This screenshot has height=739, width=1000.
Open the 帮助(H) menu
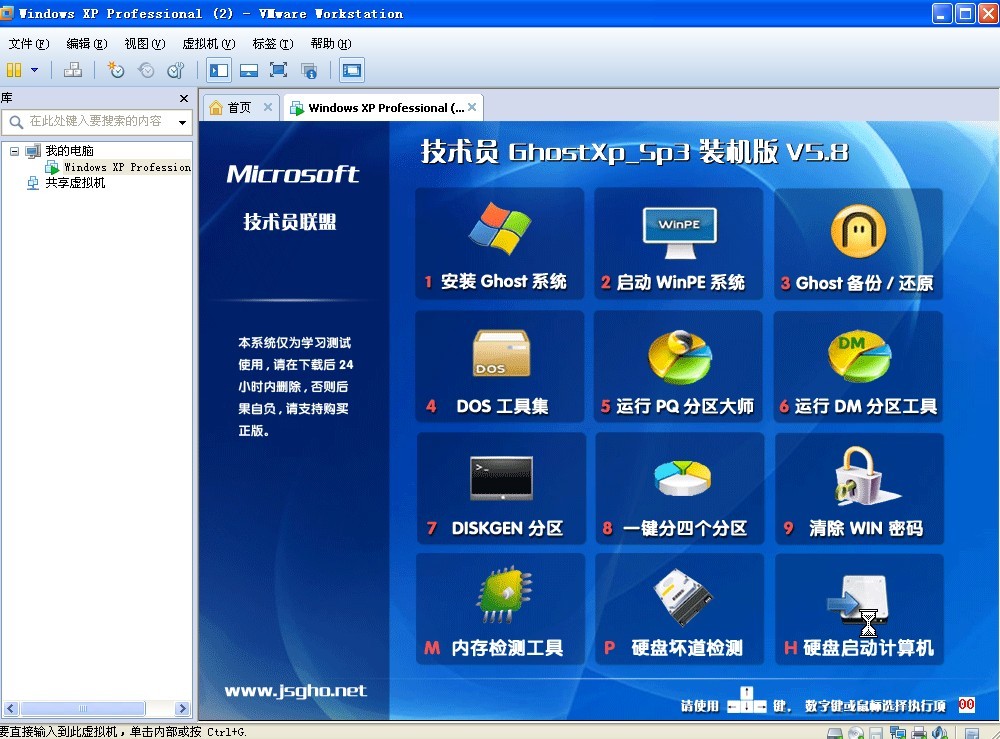(x=331, y=44)
